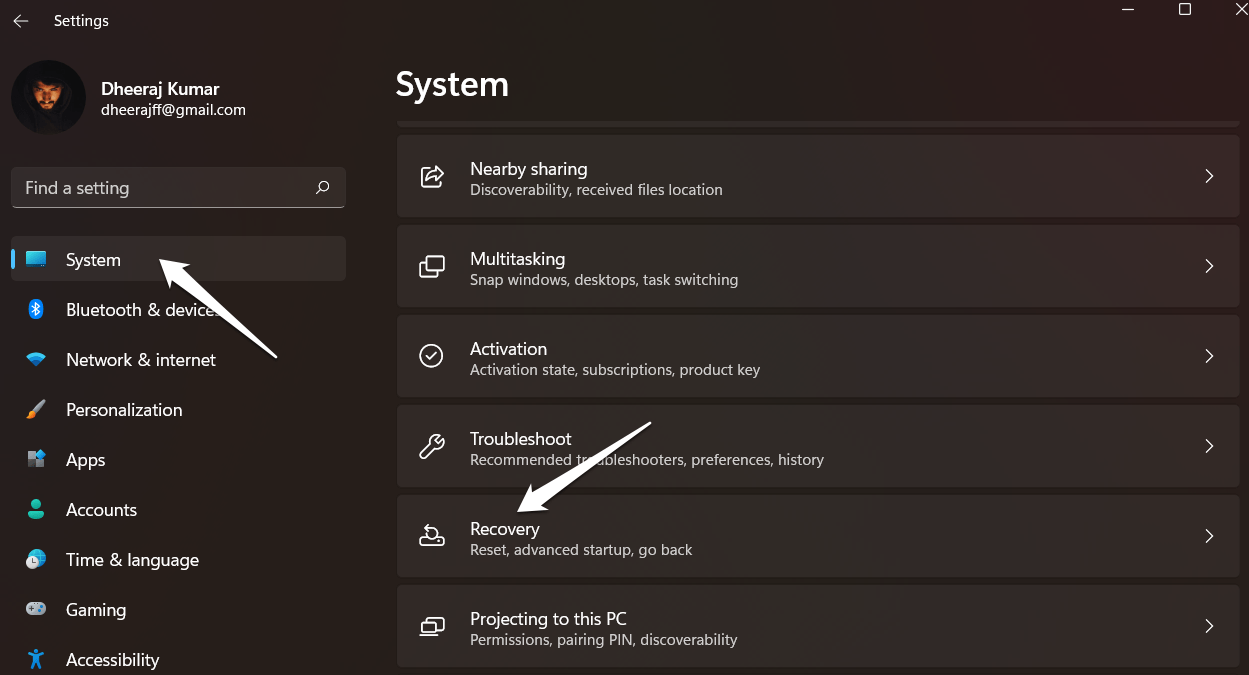This screenshot has height=675, width=1249.
Task: Select System in the sidebar
Action: click(x=93, y=260)
